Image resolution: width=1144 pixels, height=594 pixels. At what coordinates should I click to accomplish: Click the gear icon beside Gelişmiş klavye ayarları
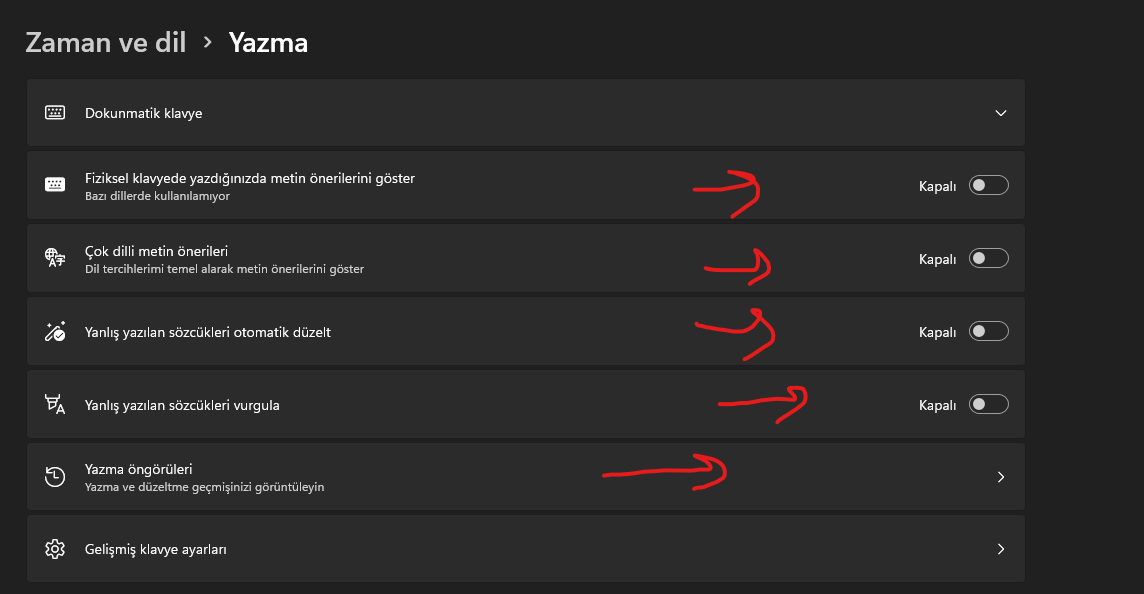pos(55,549)
